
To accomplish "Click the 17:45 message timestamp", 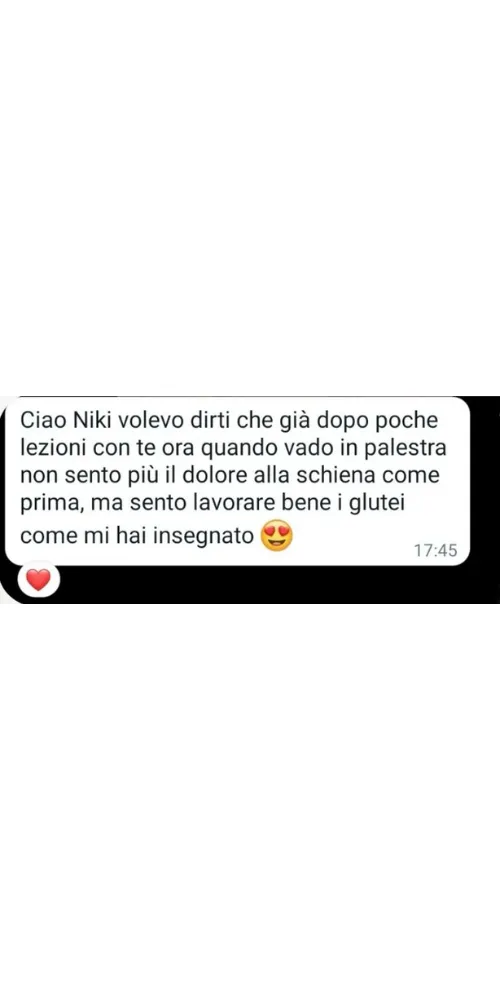I will (x=436, y=550).
